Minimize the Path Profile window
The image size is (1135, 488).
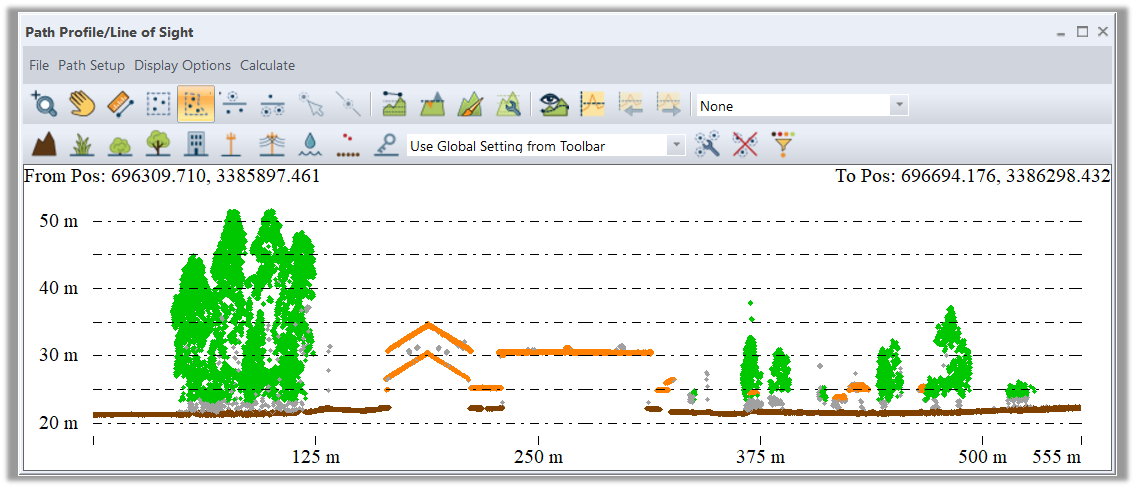coord(1060,32)
